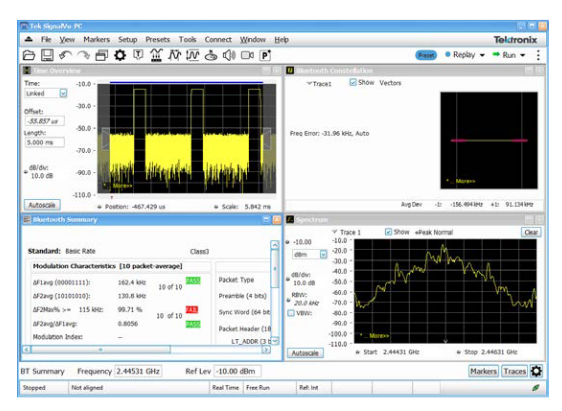Screen dimensions: 562x411
Task: Expand More>> in Time Overview graph
Action: pos(122,186)
